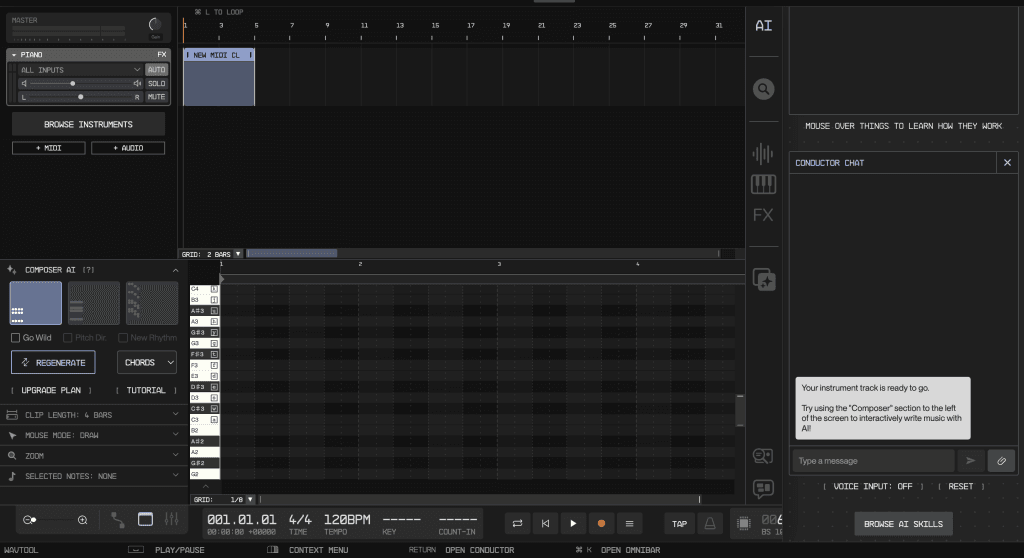1024x558 pixels.
Task: Click the Type a message chat field
Action: 873,460
